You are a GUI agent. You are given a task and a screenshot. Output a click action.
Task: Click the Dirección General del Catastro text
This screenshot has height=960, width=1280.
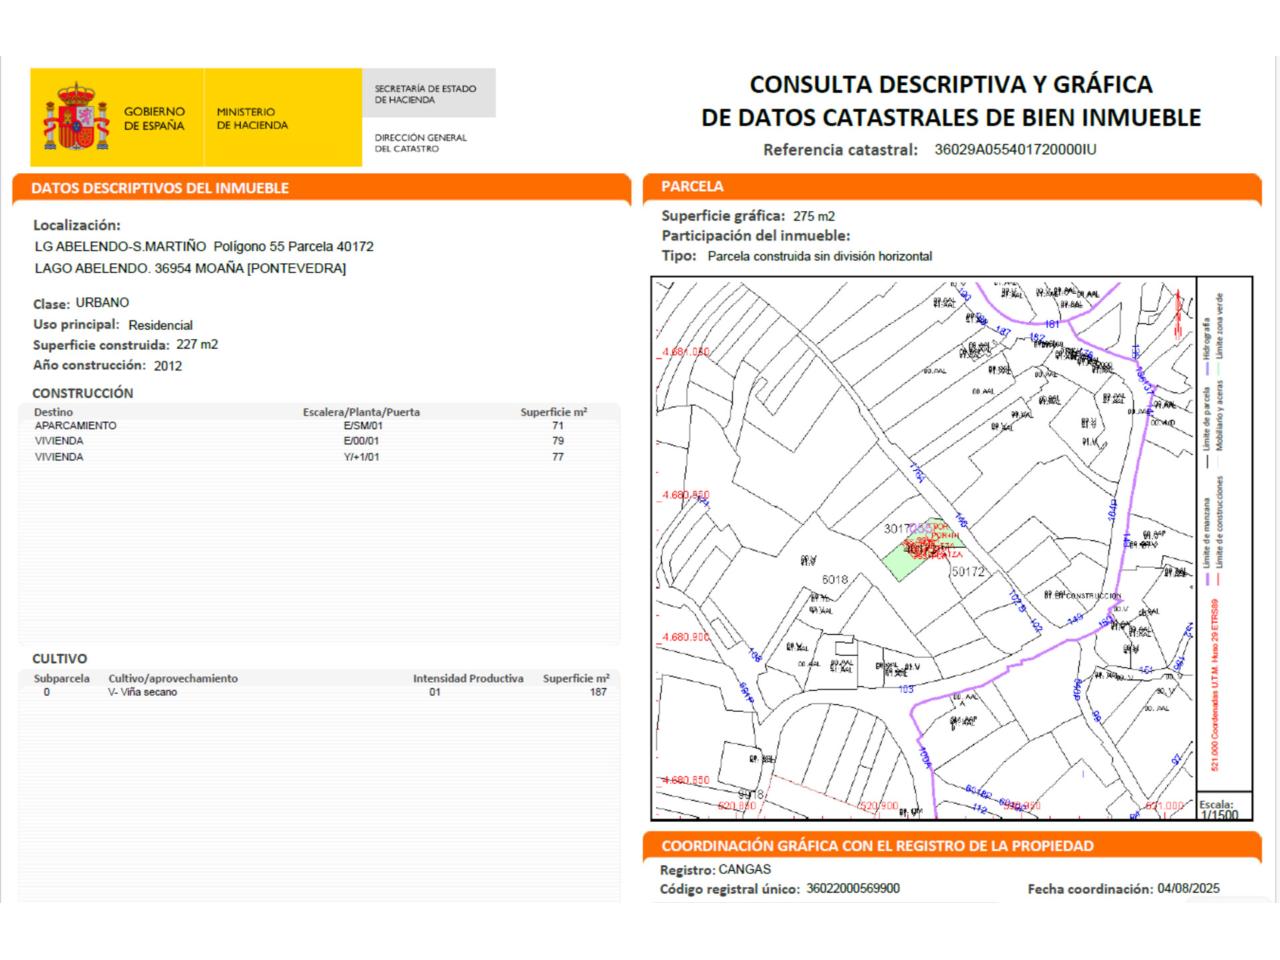(420, 143)
